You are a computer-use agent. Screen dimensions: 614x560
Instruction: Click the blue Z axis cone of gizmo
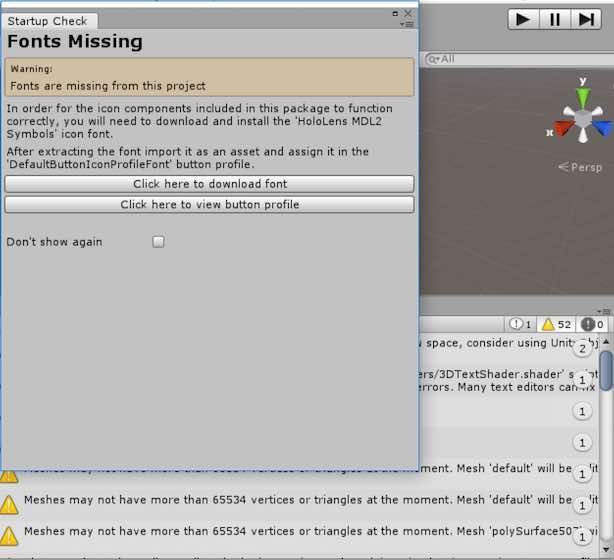[603, 128]
